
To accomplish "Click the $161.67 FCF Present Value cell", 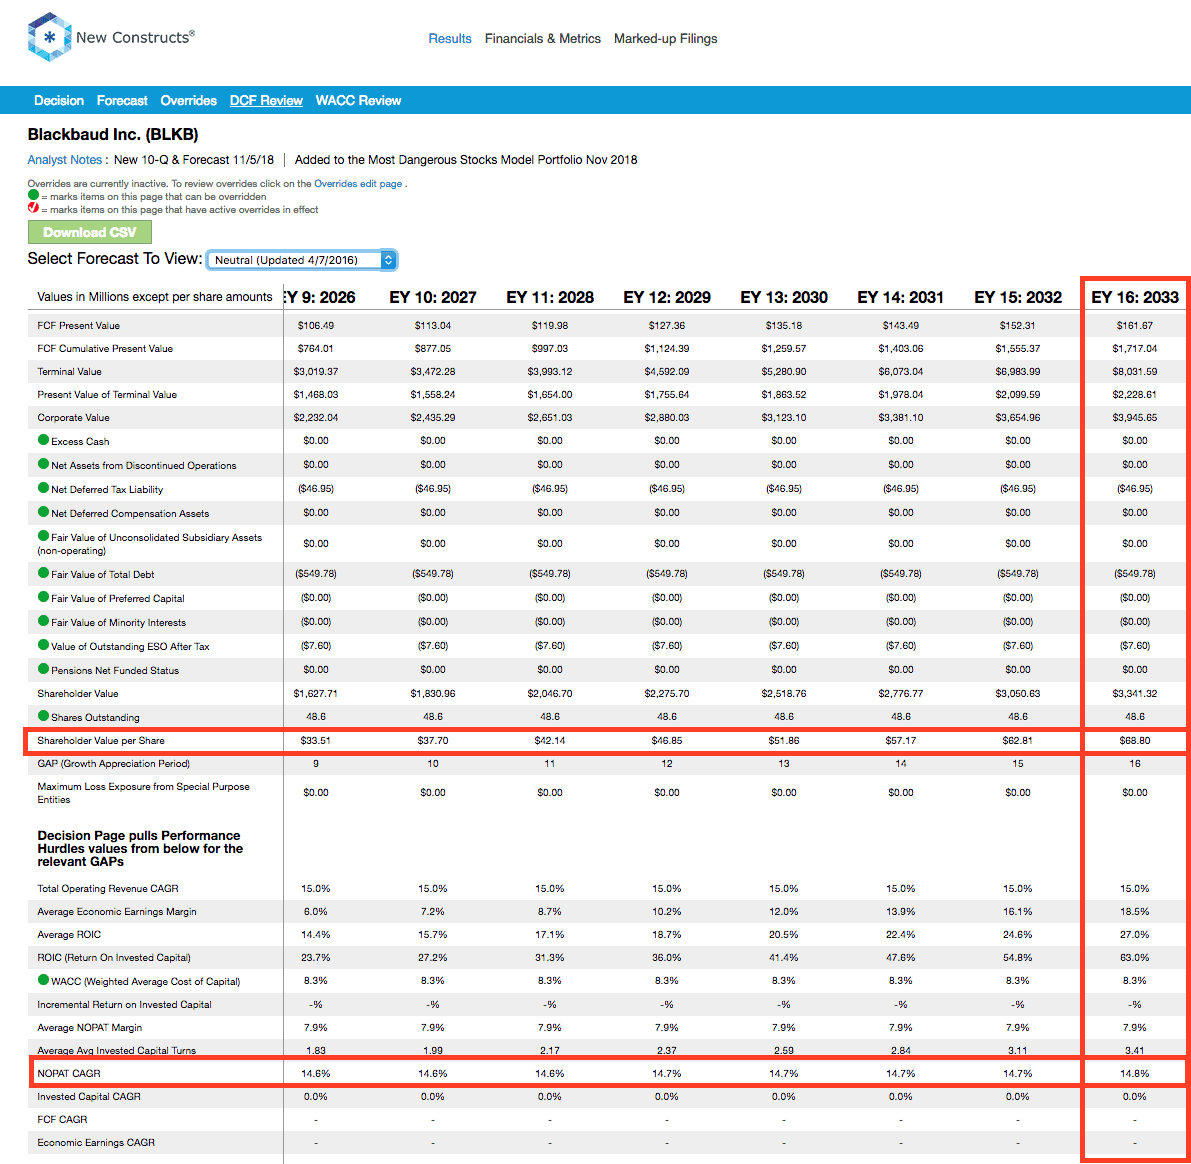I will [x=1135, y=325].
